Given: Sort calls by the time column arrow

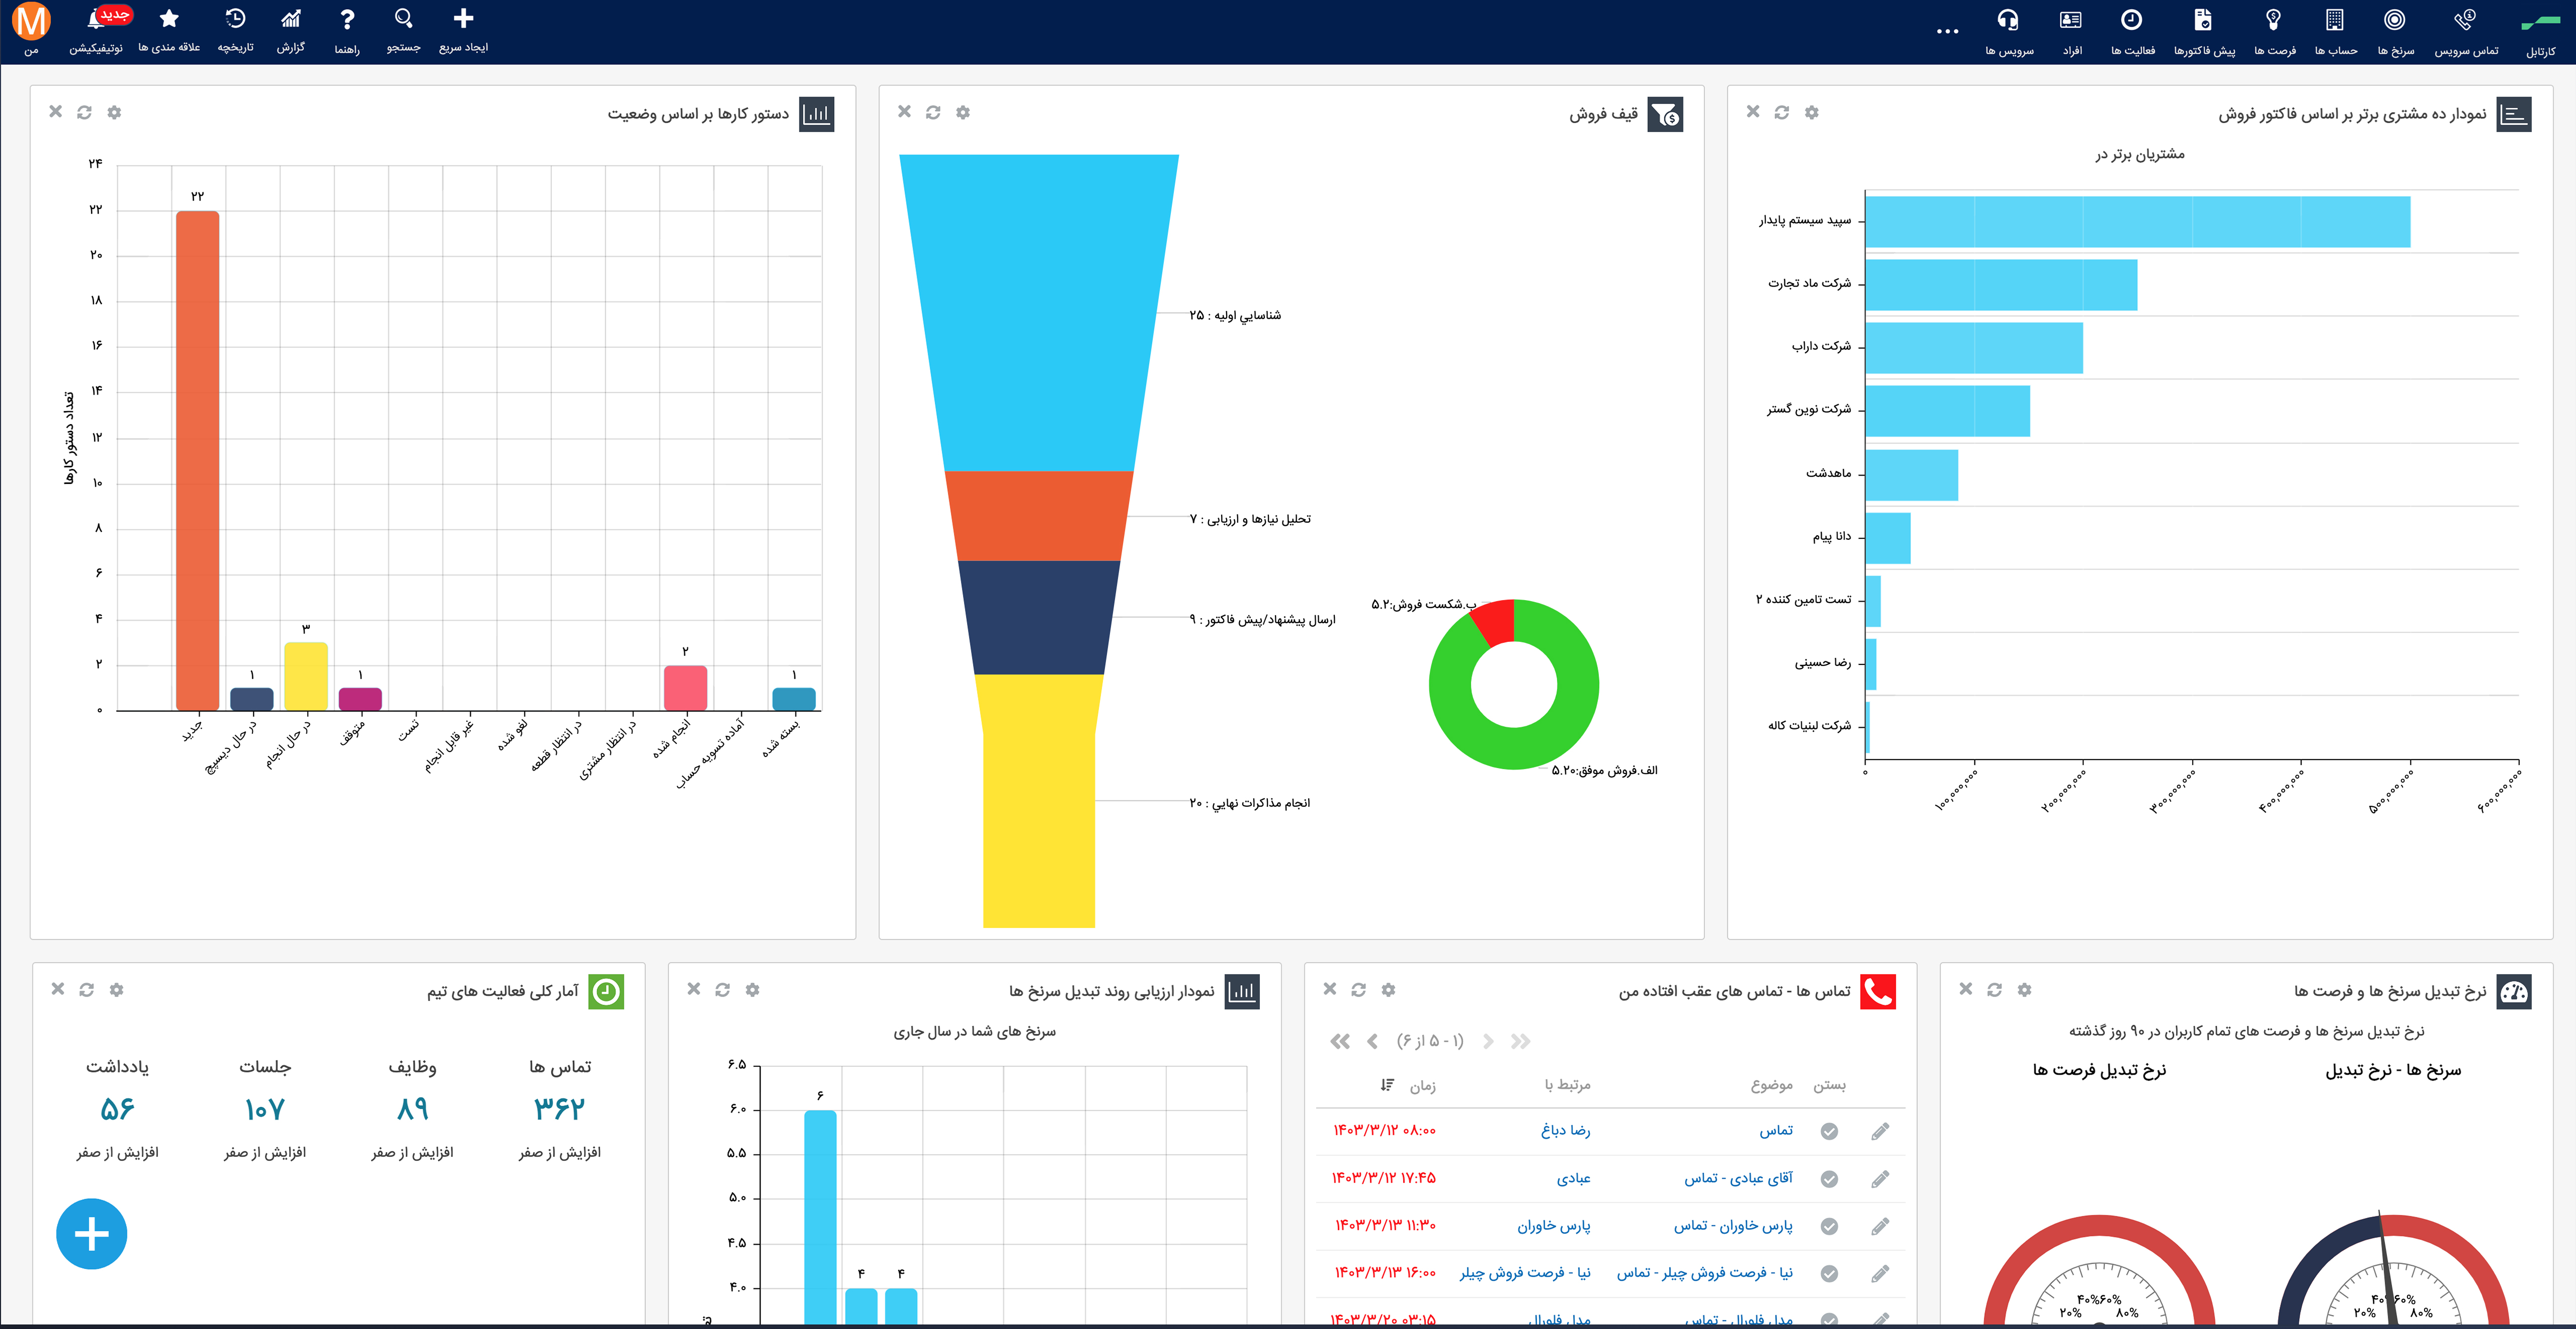Looking at the screenshot, I should (1387, 1085).
